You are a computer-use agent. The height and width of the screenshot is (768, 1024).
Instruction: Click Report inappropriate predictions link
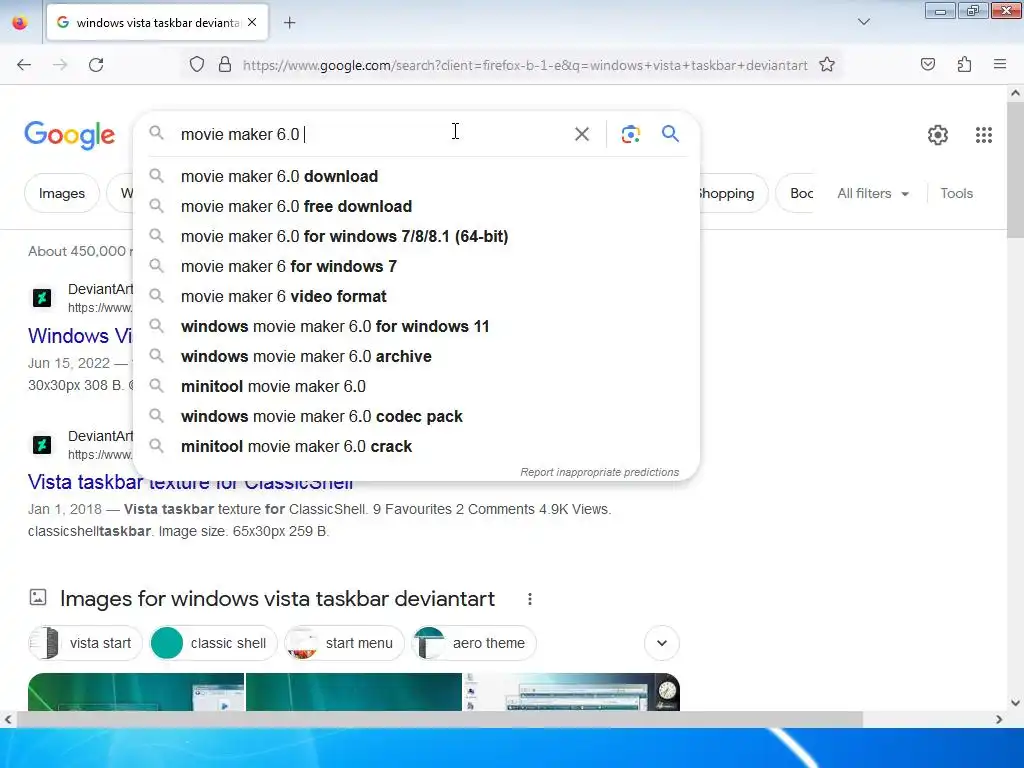coord(600,472)
